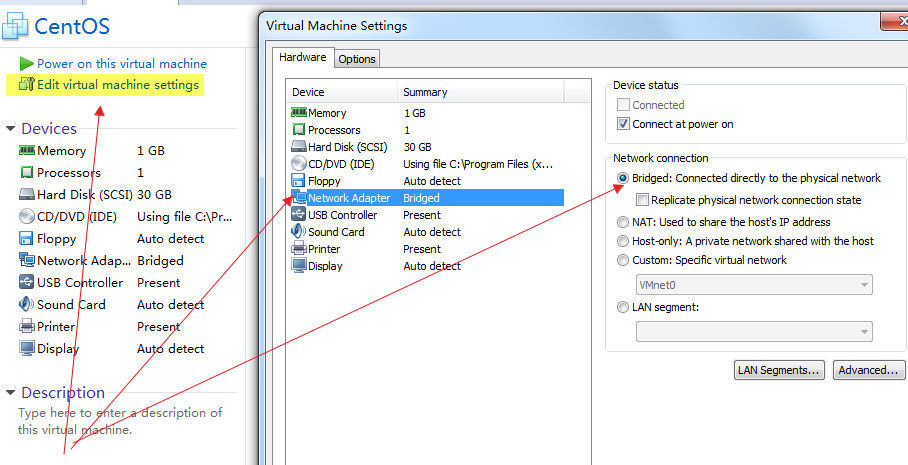Toggle Connect at power on checkbox

623,124
